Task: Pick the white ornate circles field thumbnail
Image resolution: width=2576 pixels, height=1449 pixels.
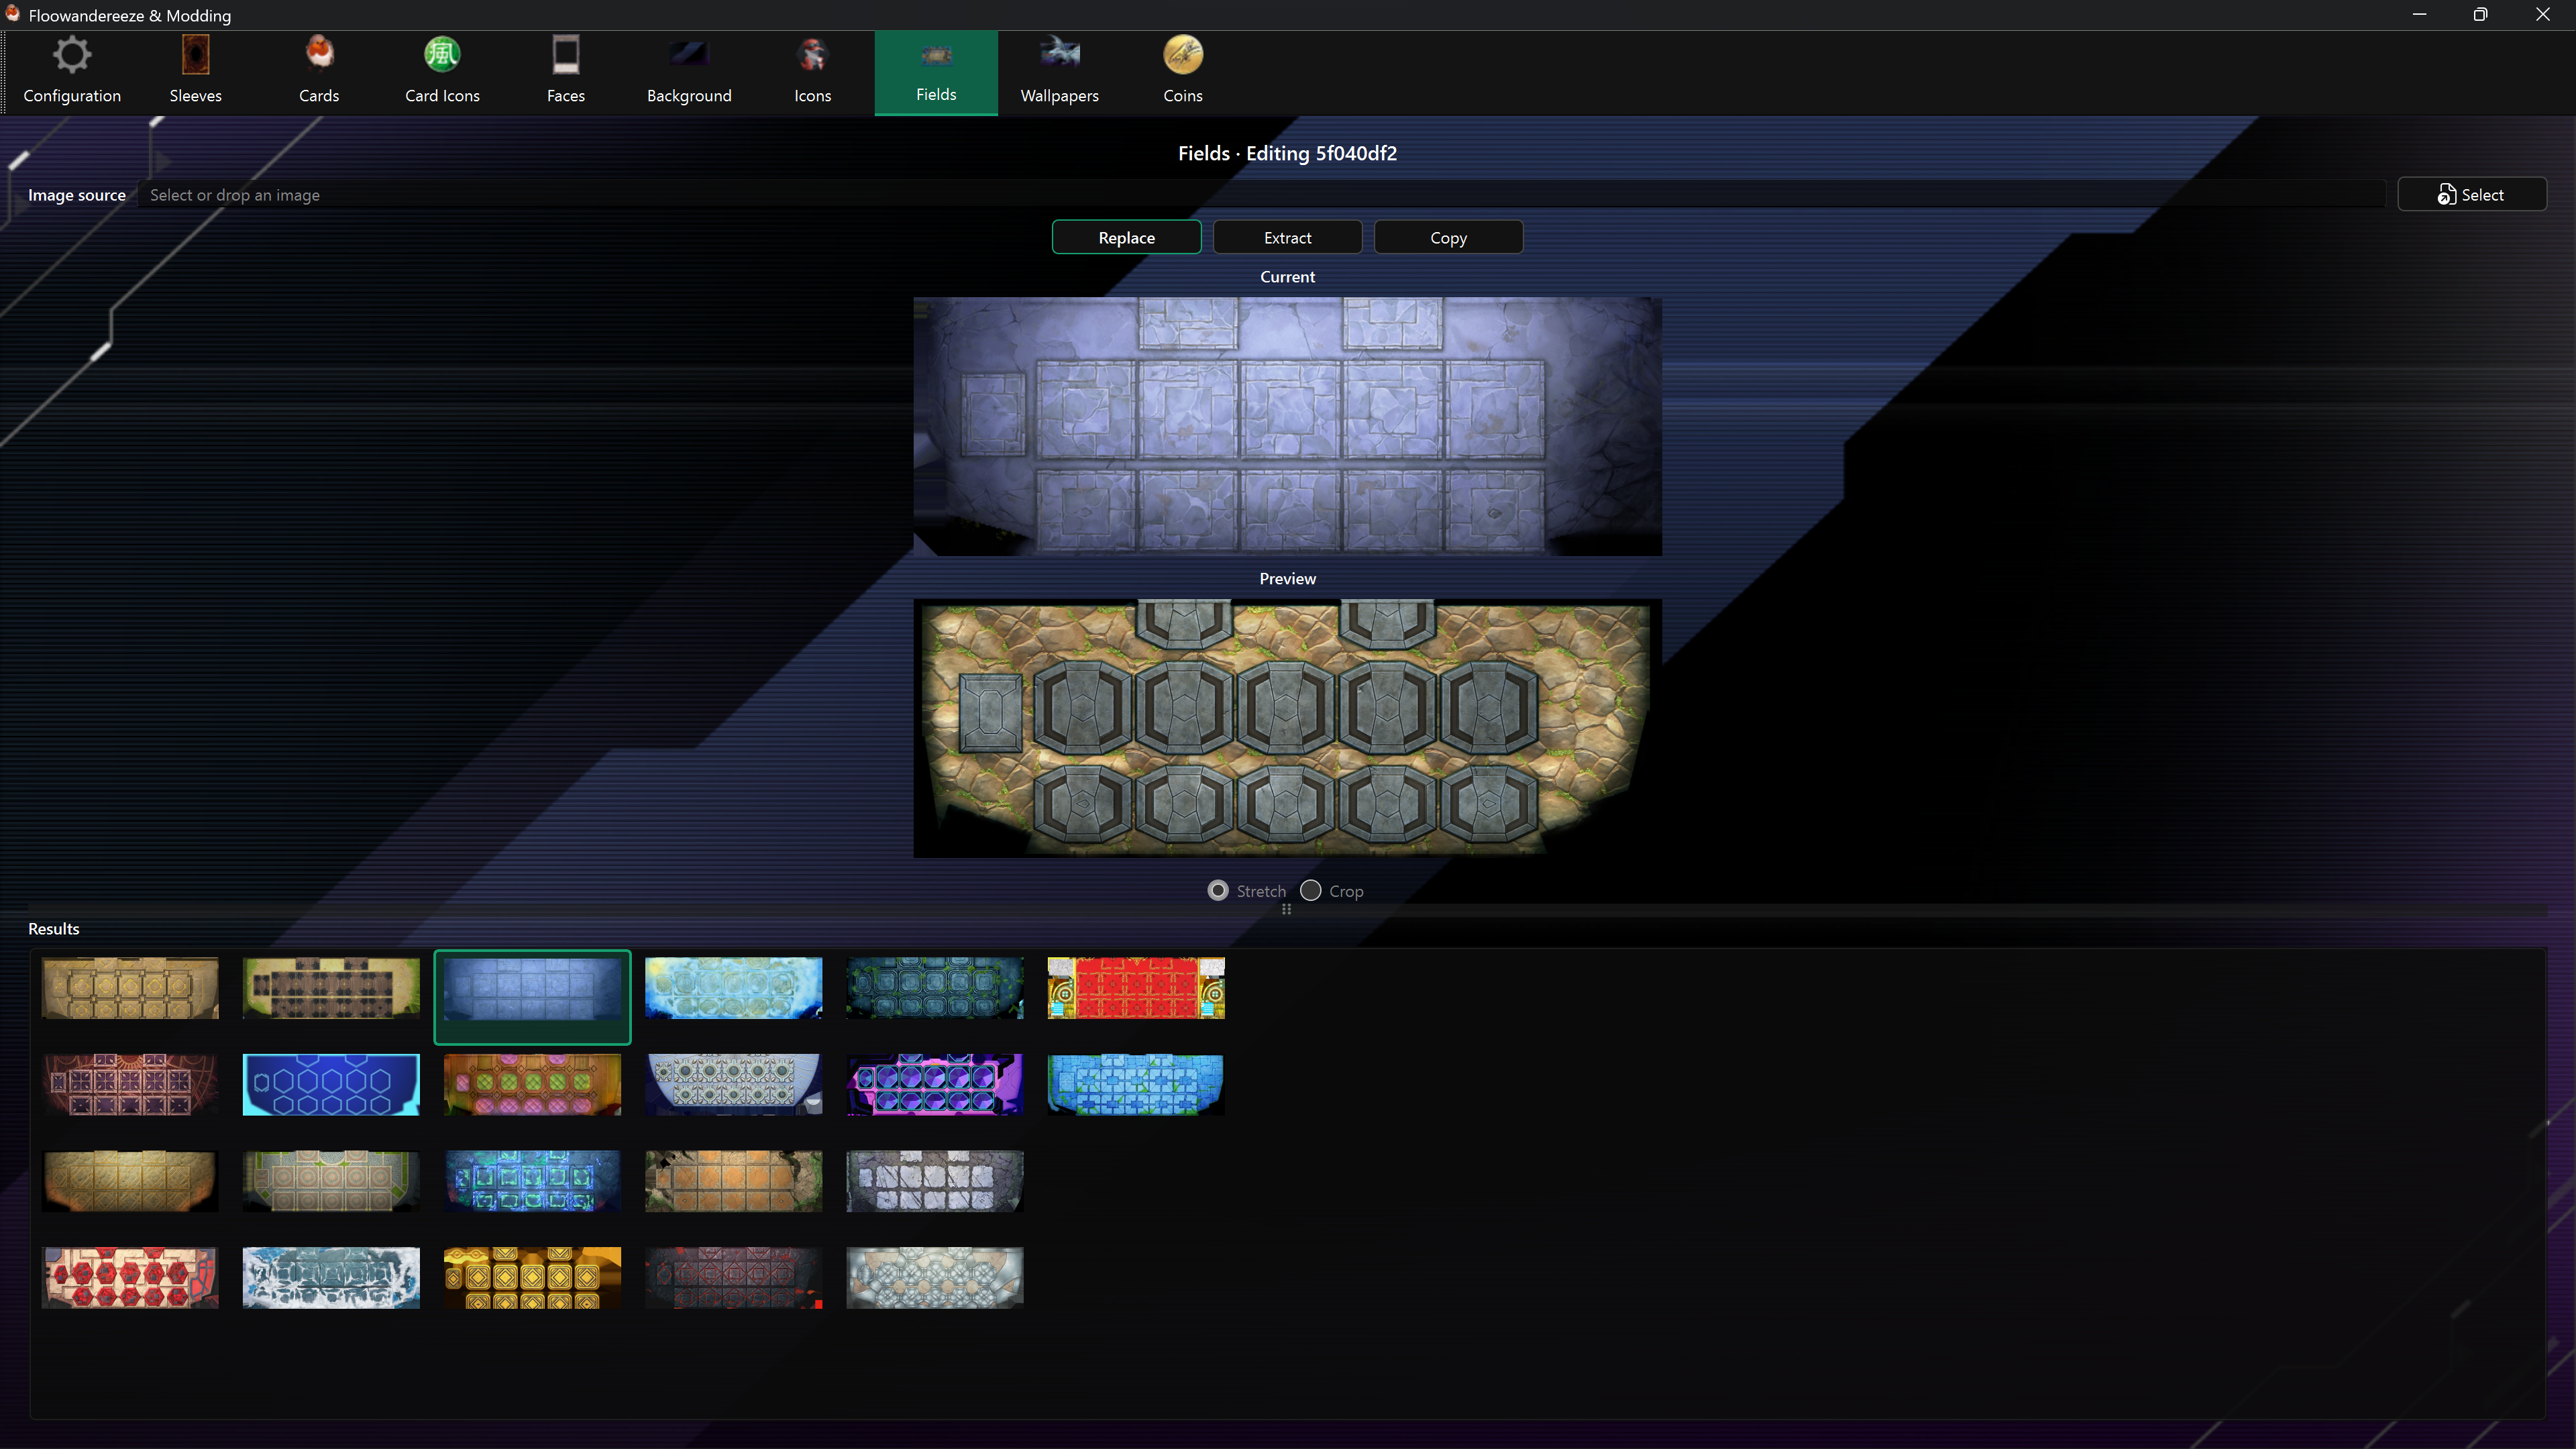Action: tap(734, 1084)
